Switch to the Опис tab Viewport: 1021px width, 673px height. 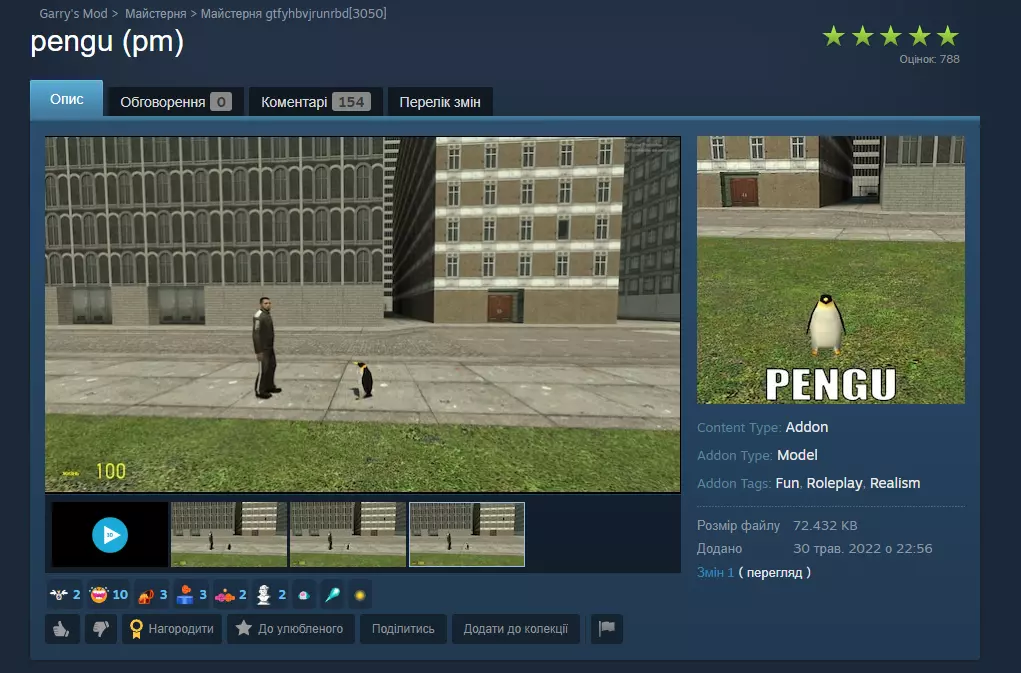pos(66,99)
